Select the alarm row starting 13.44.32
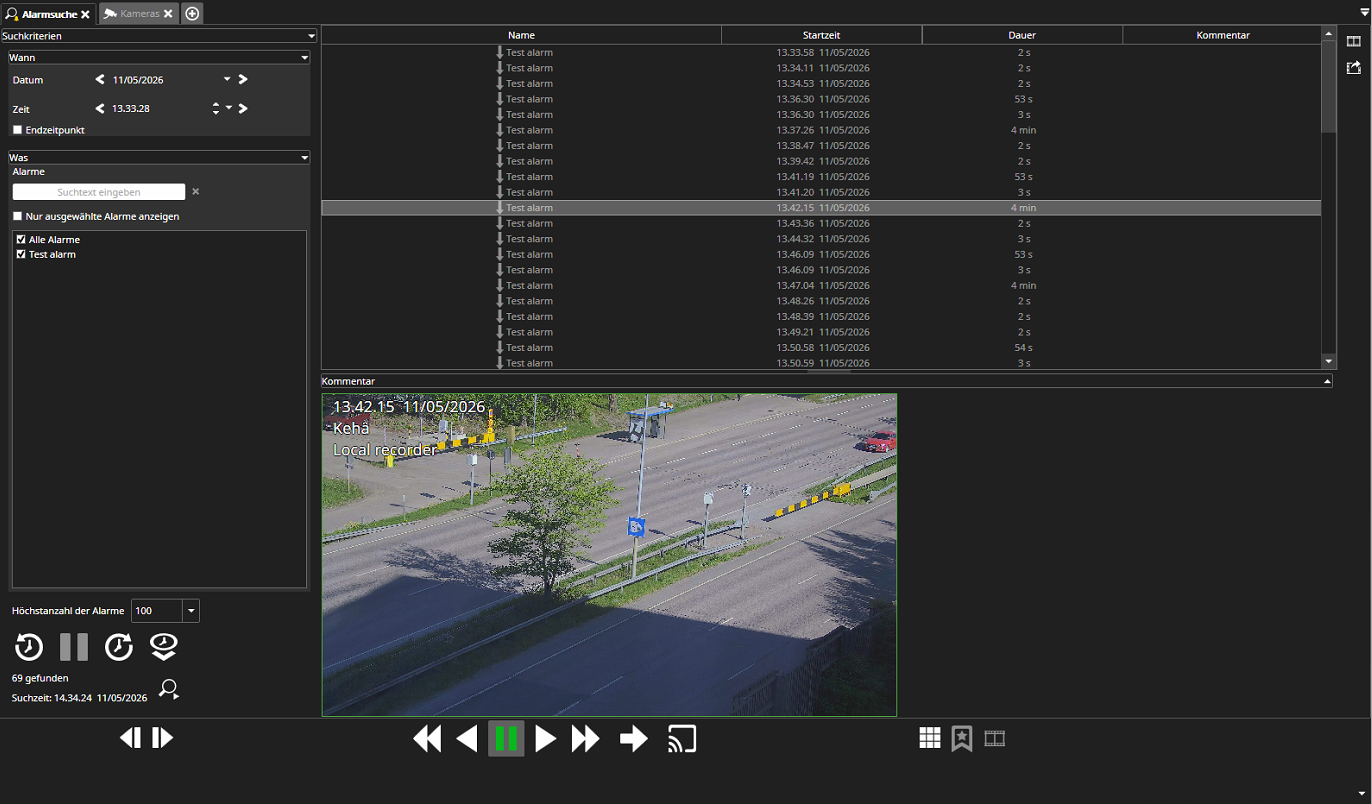Screen dimensions: 1372x804 tap(821, 239)
